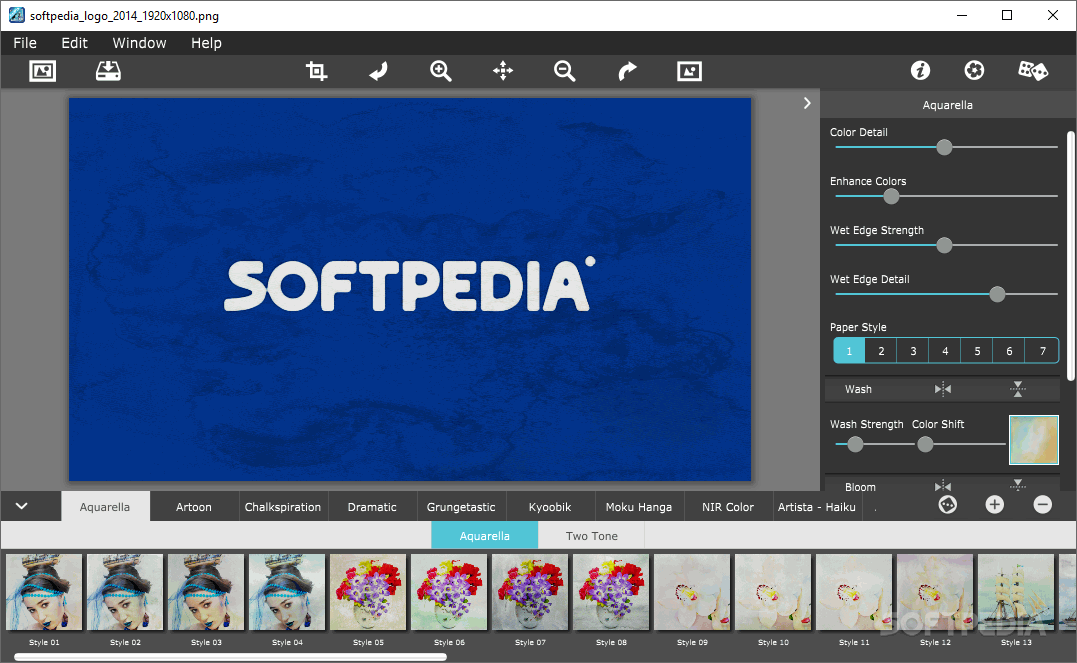Click the presets horizontal scrollbar

pos(231,657)
